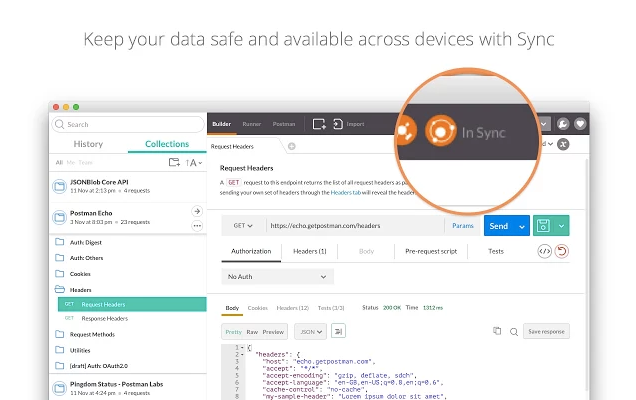Click the blue Send button
636x400 pixels.
[x=499, y=226]
